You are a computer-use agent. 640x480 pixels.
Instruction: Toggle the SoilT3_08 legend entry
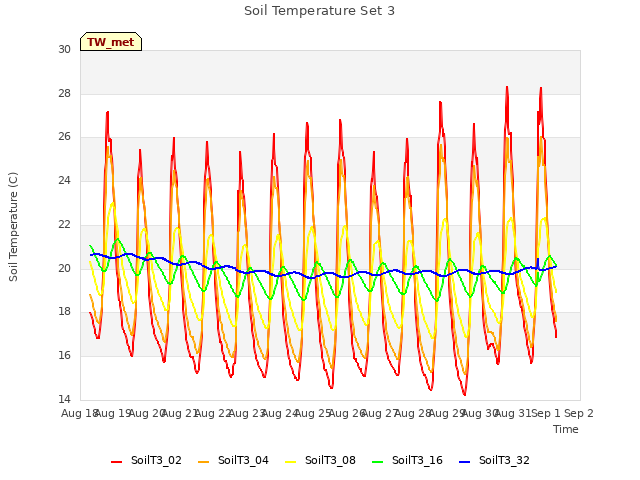click(x=320, y=460)
